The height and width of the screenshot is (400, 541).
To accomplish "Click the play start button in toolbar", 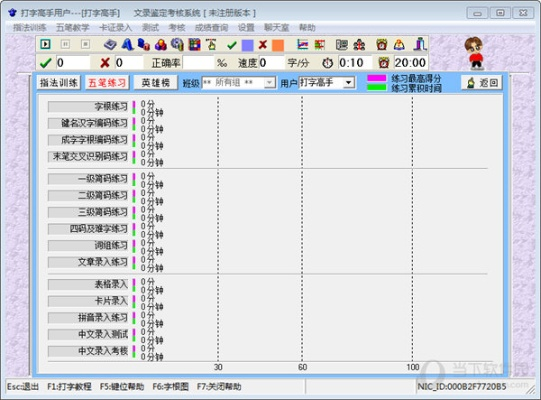I will 45,44.
